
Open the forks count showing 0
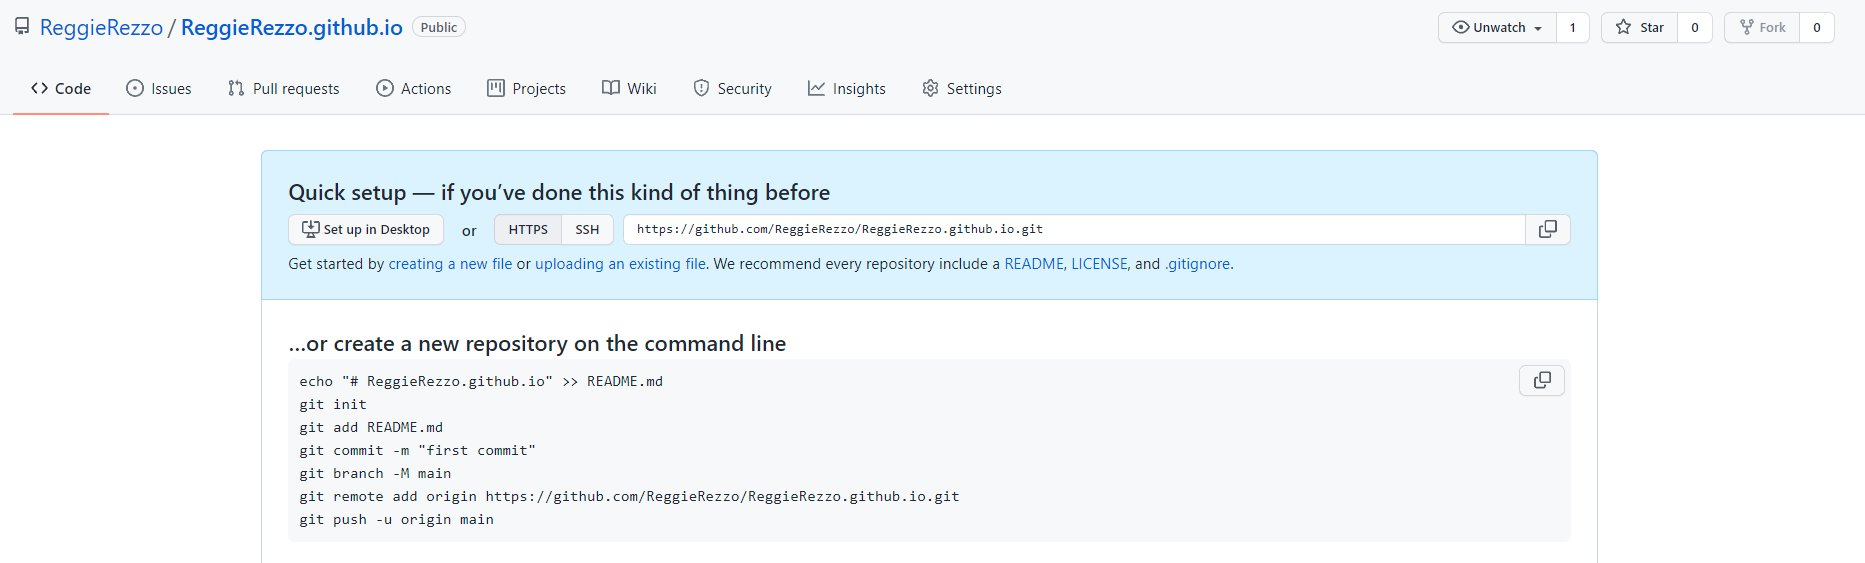click(x=1817, y=27)
